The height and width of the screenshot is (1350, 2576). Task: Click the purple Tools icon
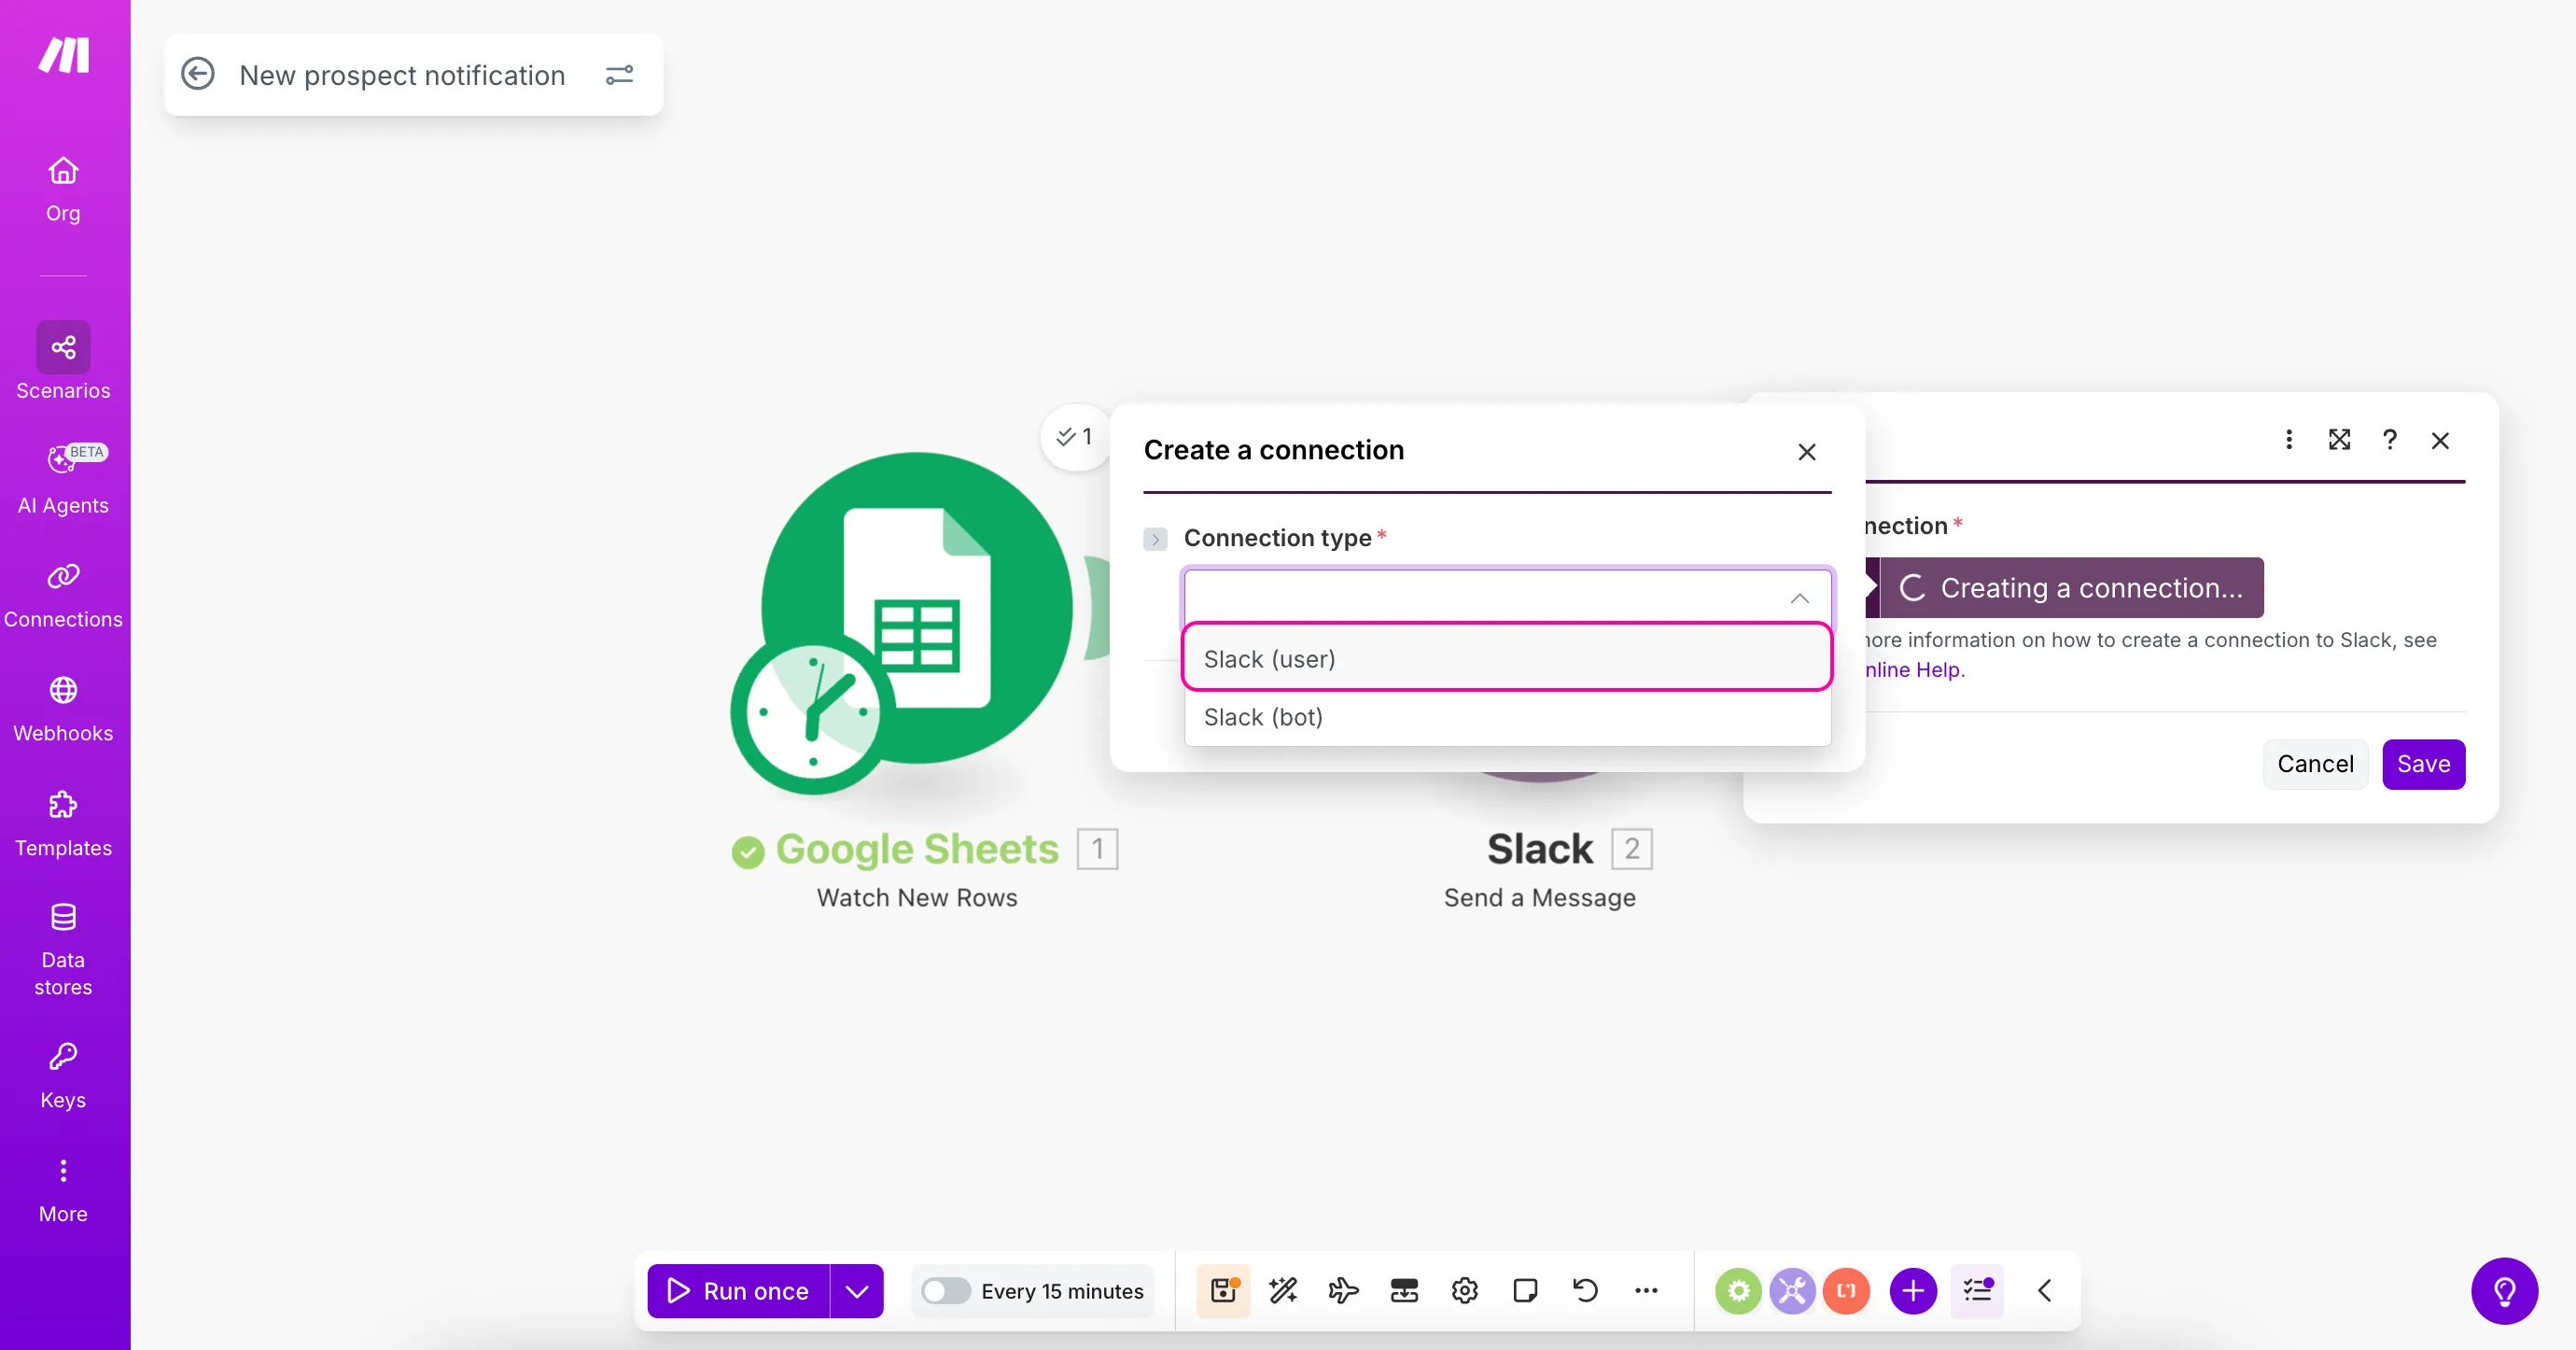pos(1792,1291)
